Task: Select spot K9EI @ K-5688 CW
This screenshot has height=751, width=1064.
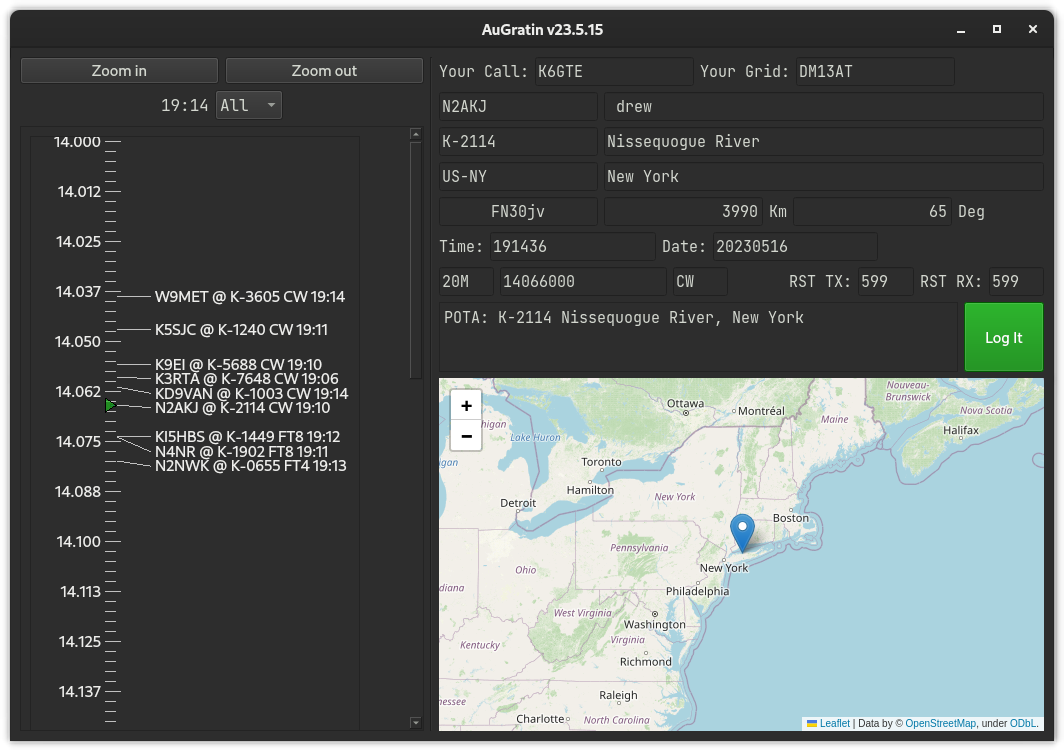Action: pos(238,364)
